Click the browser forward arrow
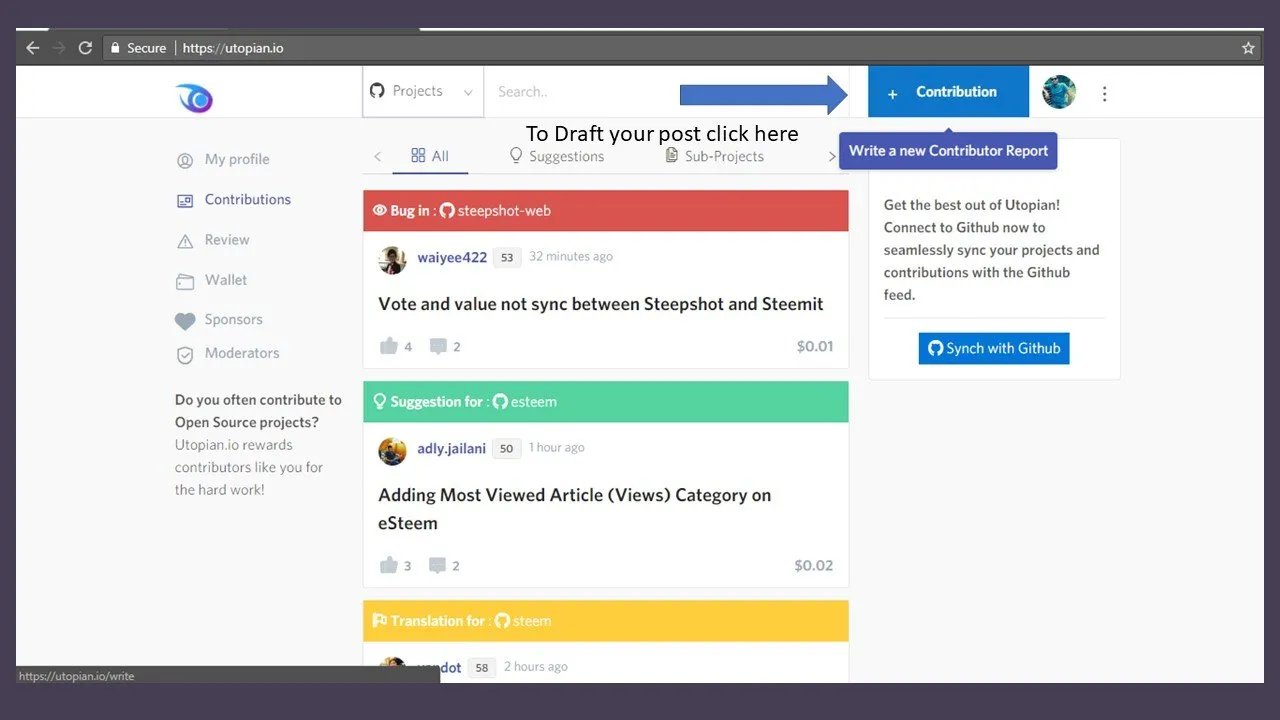 tap(59, 48)
